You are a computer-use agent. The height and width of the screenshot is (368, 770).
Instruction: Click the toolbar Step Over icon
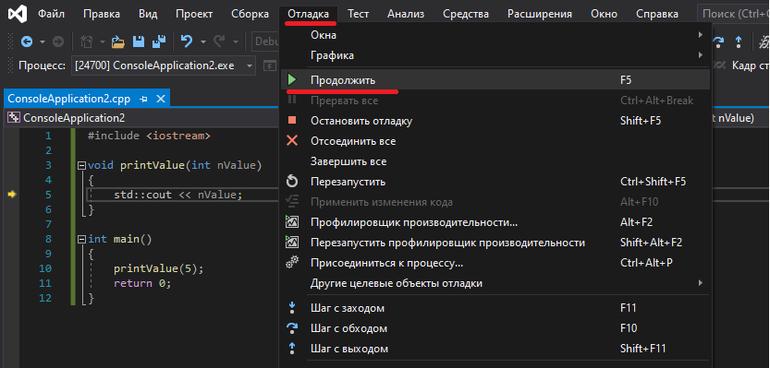718,42
